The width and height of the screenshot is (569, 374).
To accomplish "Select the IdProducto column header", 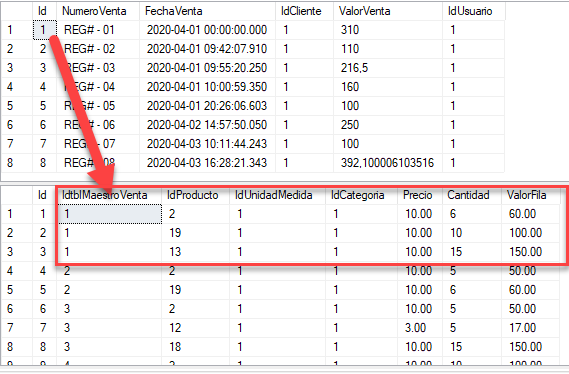I will coord(196,195).
